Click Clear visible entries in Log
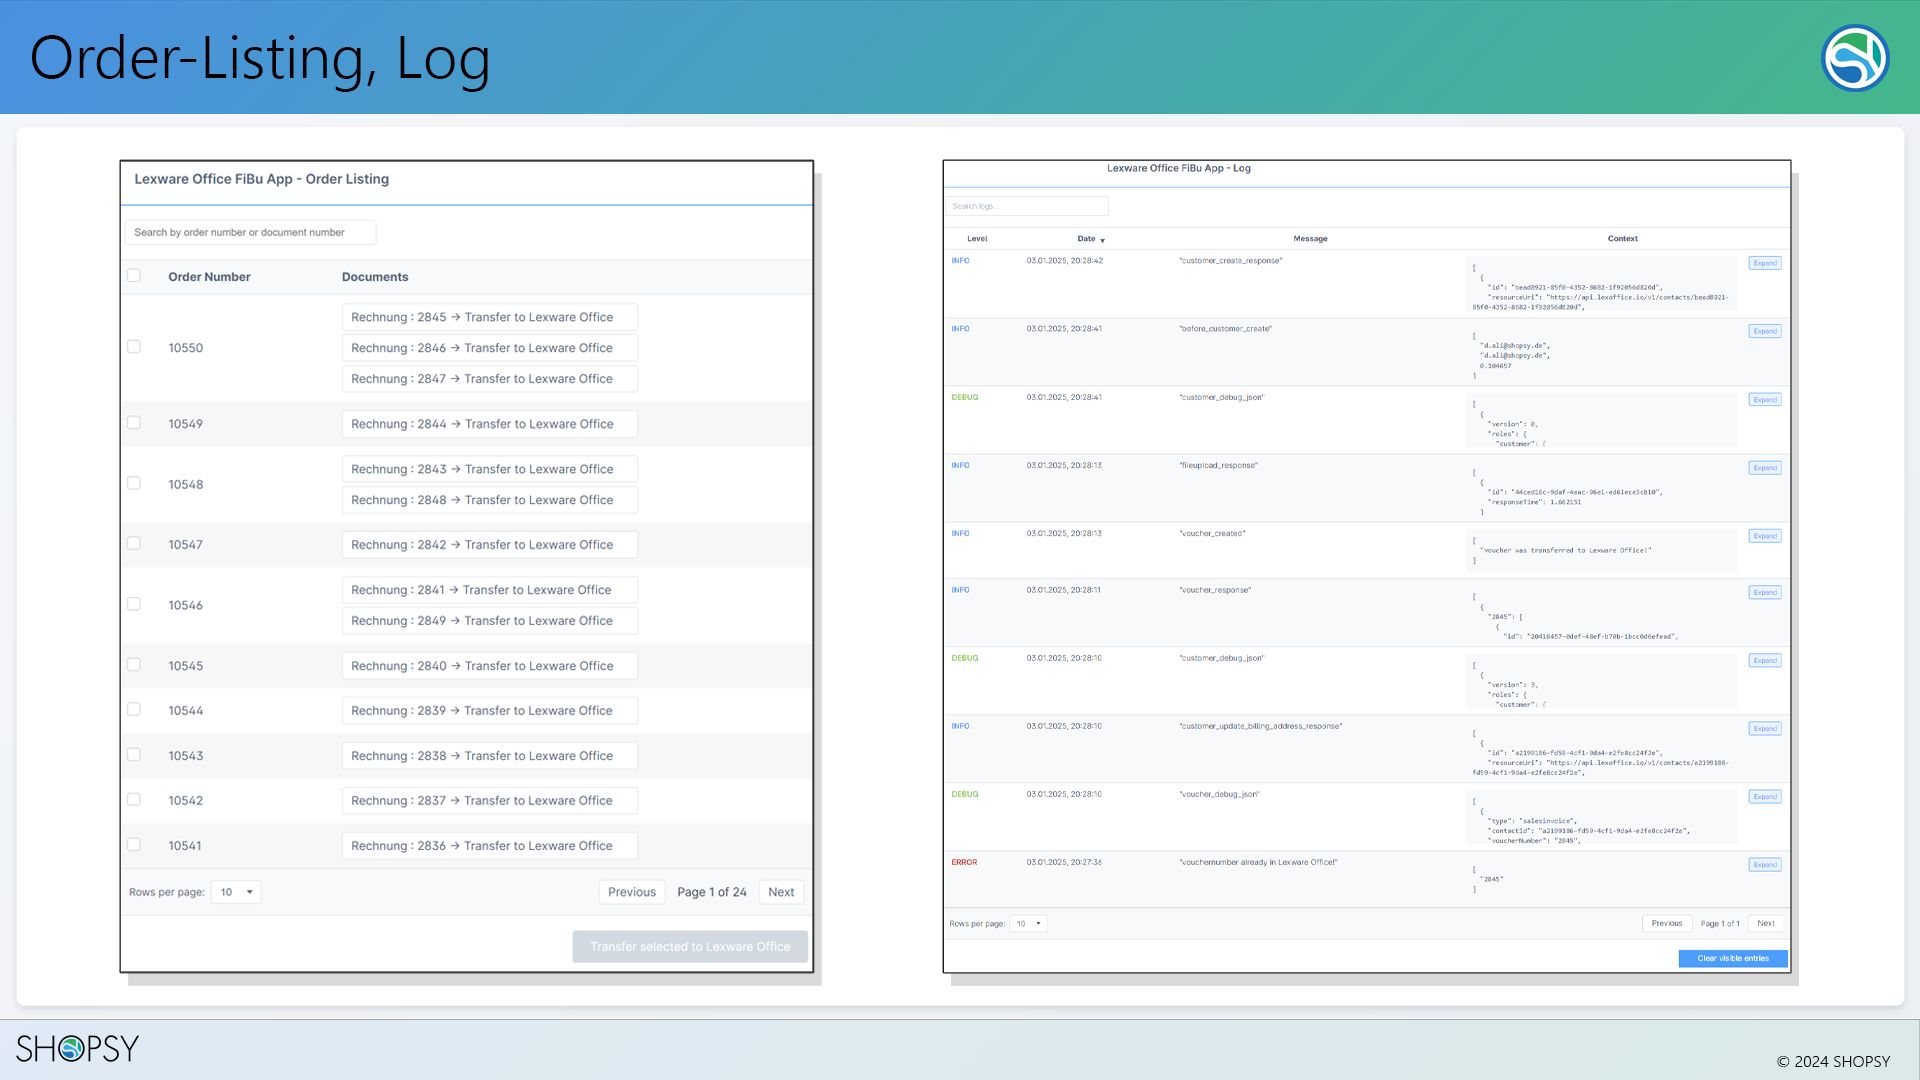 pos(1733,959)
